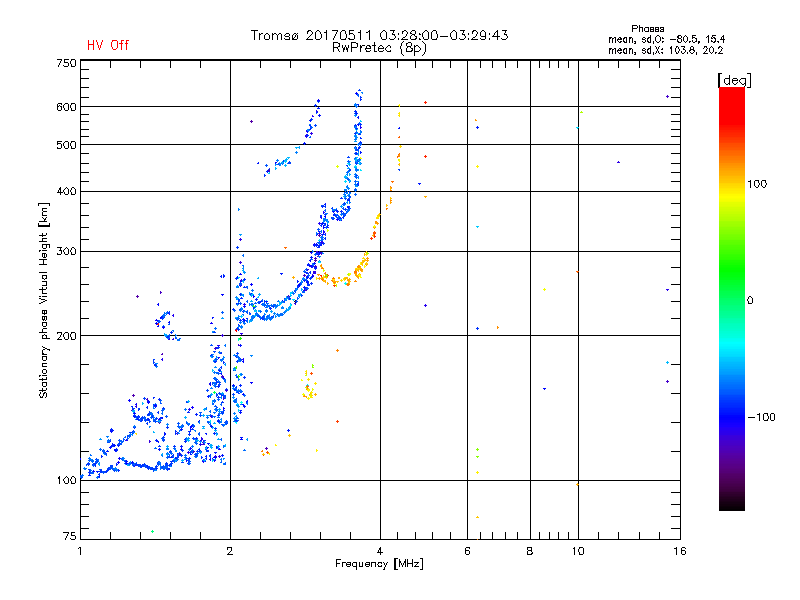Click the '[deg]' colorbar unit label
800x600 pixels.
[x=734, y=80]
